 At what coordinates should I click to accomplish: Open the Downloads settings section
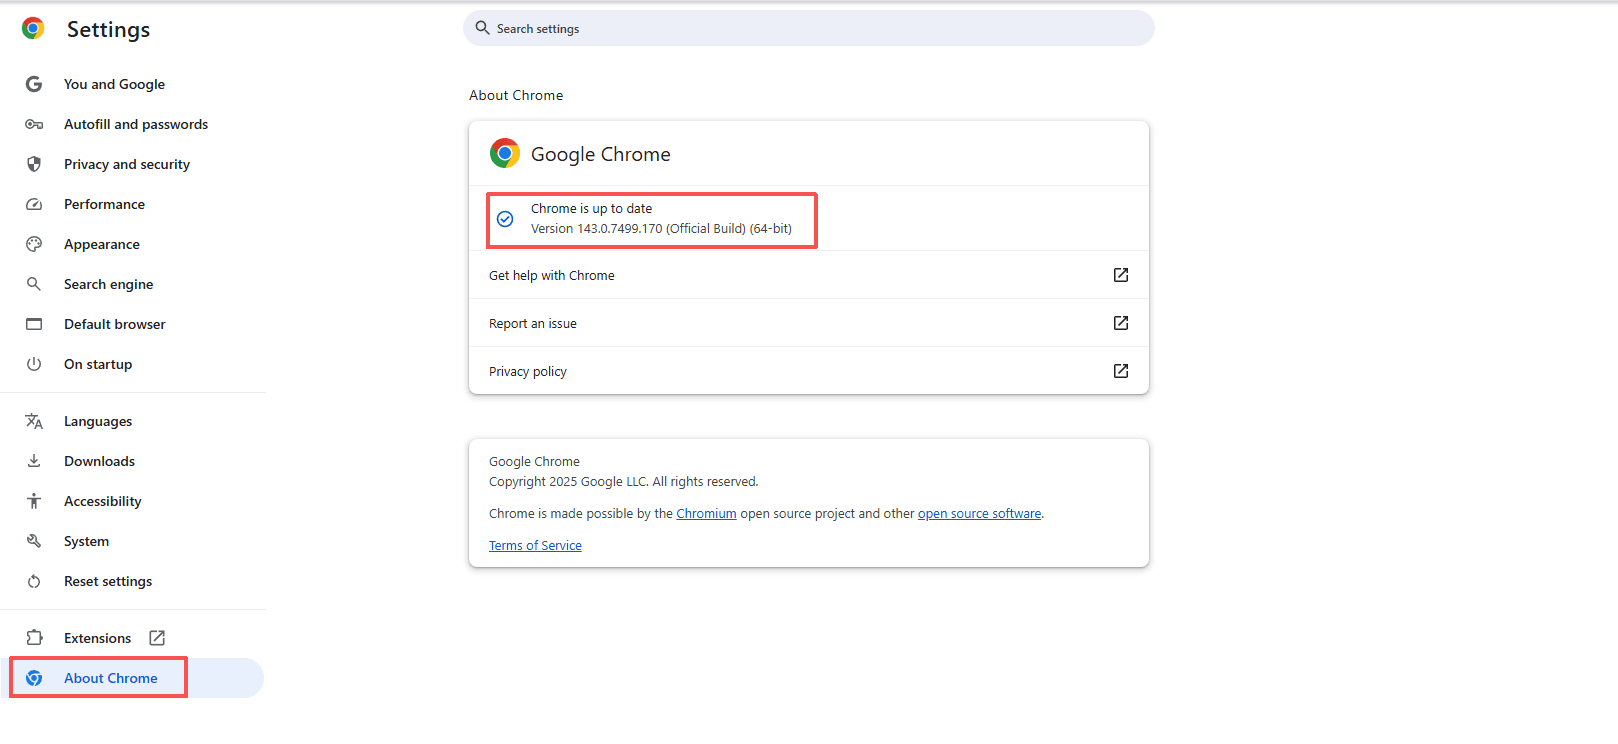pos(99,461)
